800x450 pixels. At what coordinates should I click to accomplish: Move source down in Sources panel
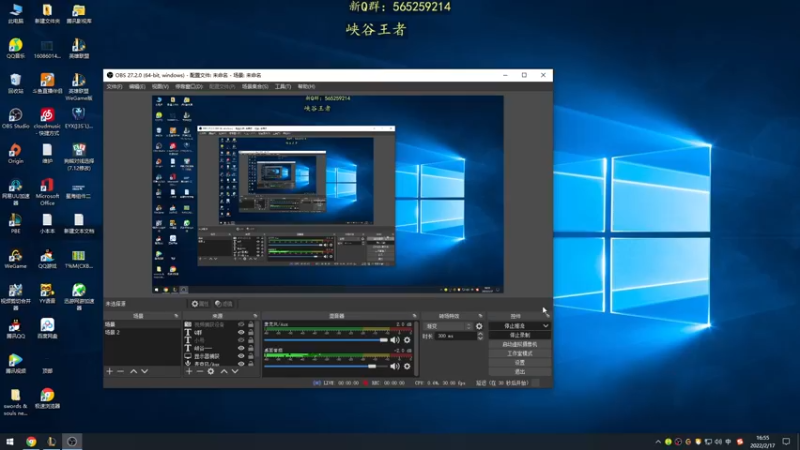coord(235,371)
